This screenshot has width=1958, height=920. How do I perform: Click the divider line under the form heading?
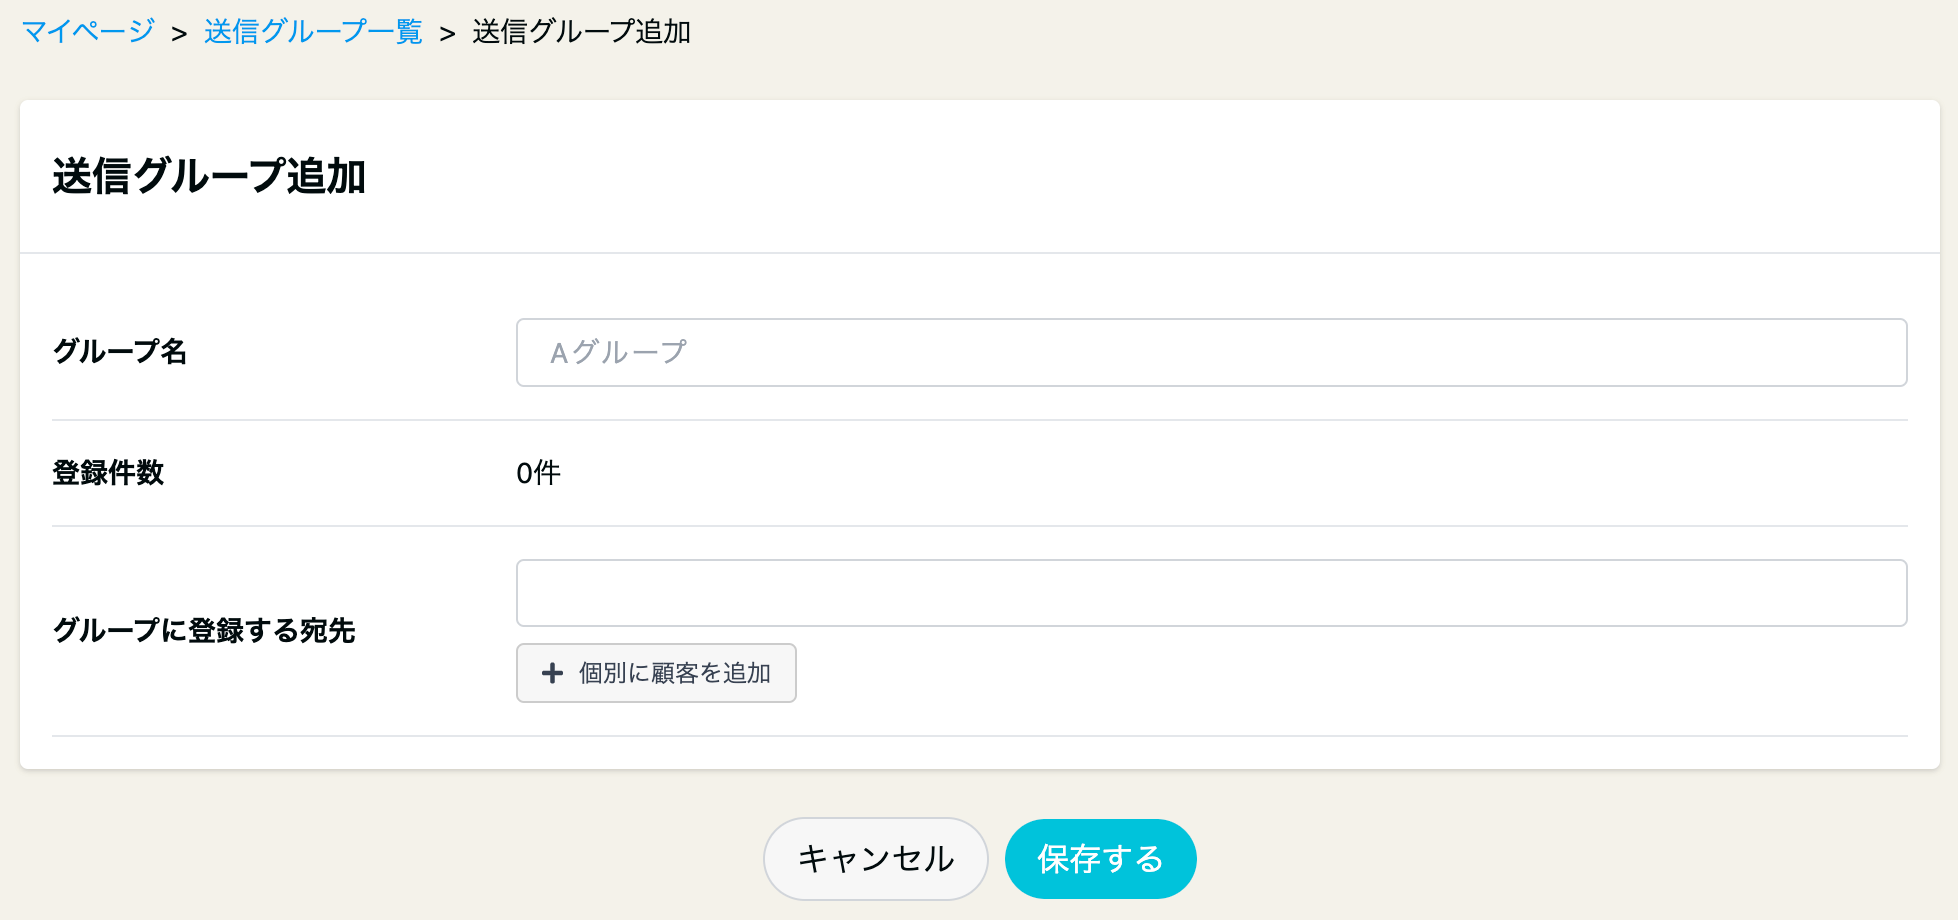[980, 253]
